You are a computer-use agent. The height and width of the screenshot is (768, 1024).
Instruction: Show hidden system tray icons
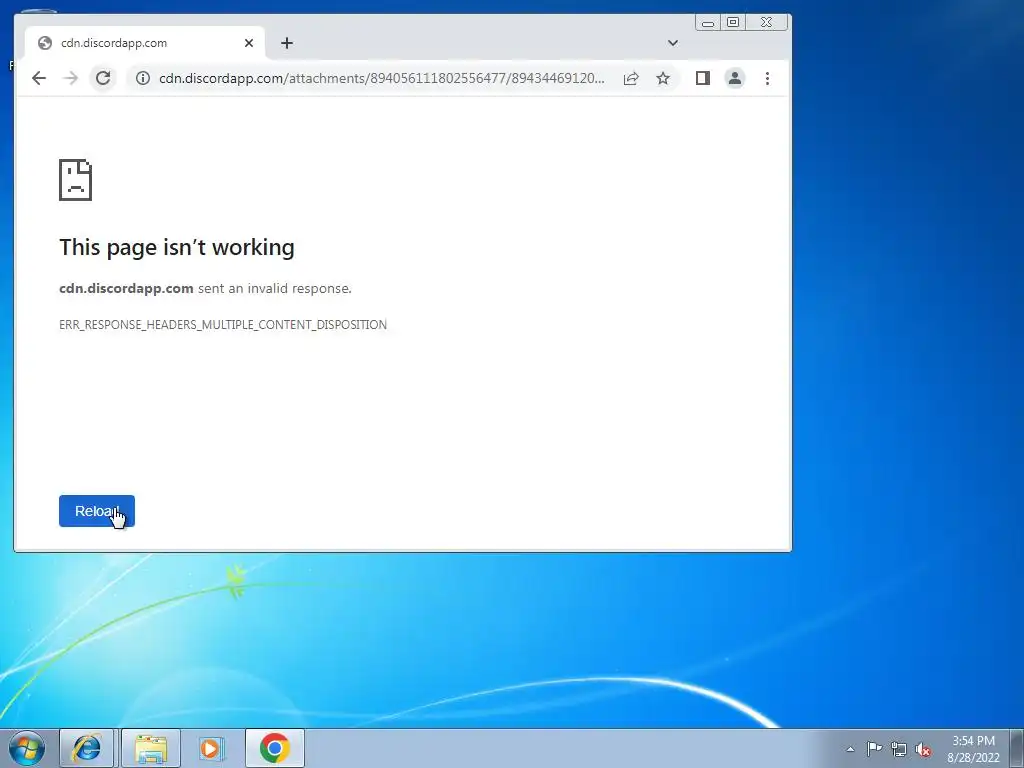click(x=850, y=749)
